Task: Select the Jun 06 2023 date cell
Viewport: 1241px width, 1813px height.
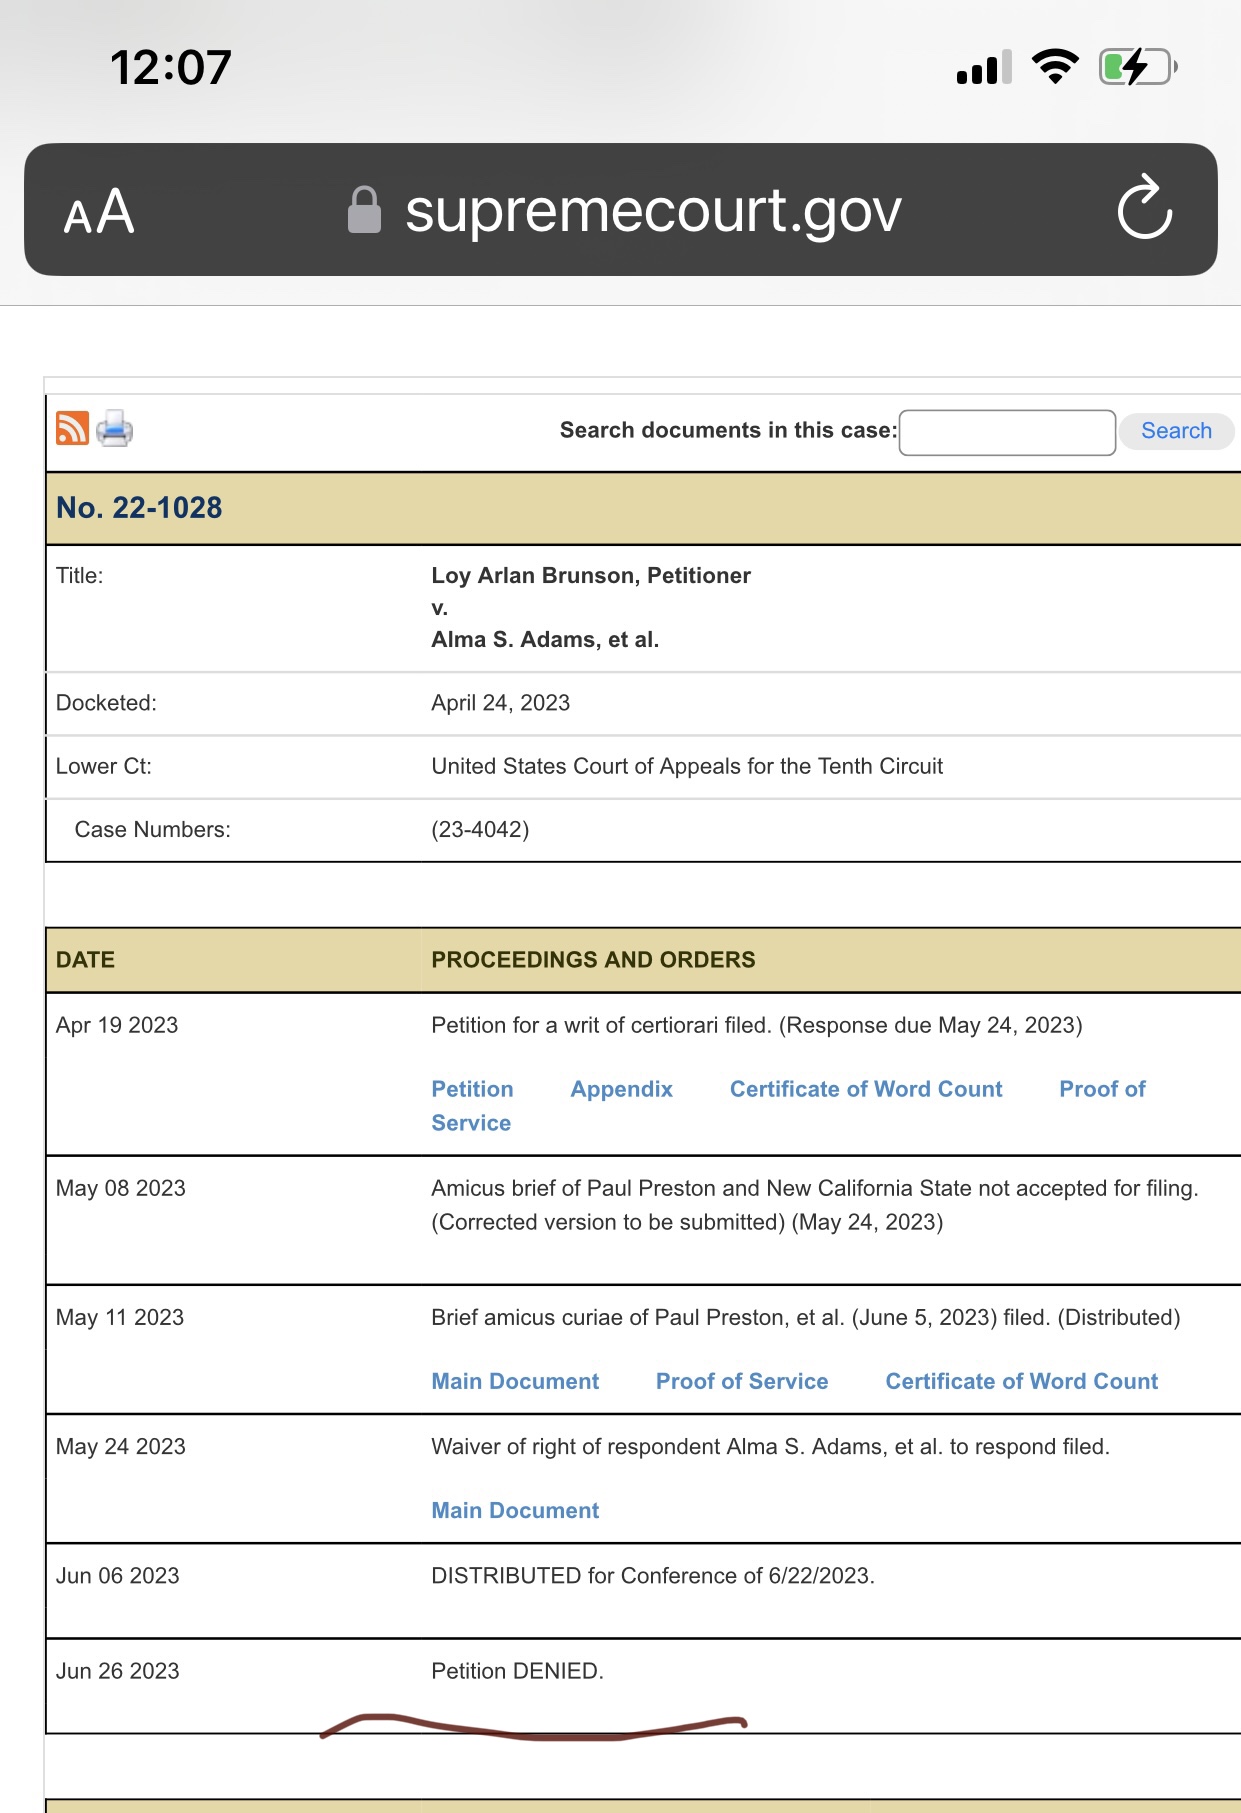Action: [x=118, y=1575]
